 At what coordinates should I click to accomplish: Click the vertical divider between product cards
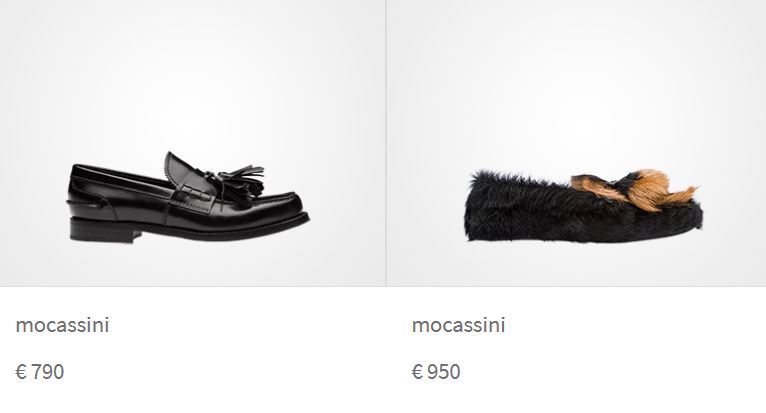386,143
